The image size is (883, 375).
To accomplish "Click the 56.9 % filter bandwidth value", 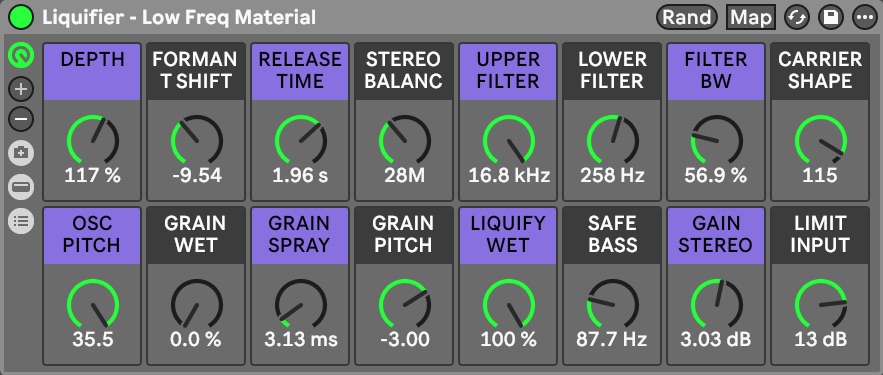I will 716,176.
